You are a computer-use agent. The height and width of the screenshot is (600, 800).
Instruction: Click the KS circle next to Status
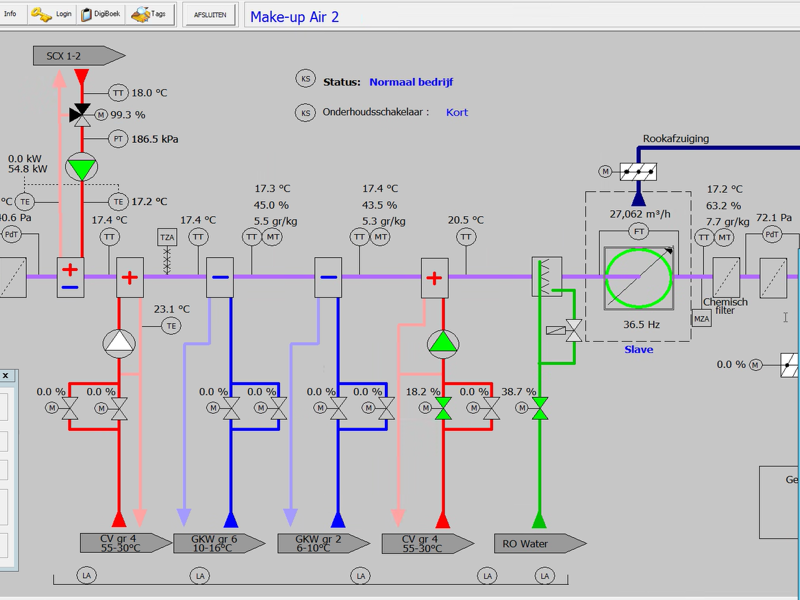[x=305, y=79]
